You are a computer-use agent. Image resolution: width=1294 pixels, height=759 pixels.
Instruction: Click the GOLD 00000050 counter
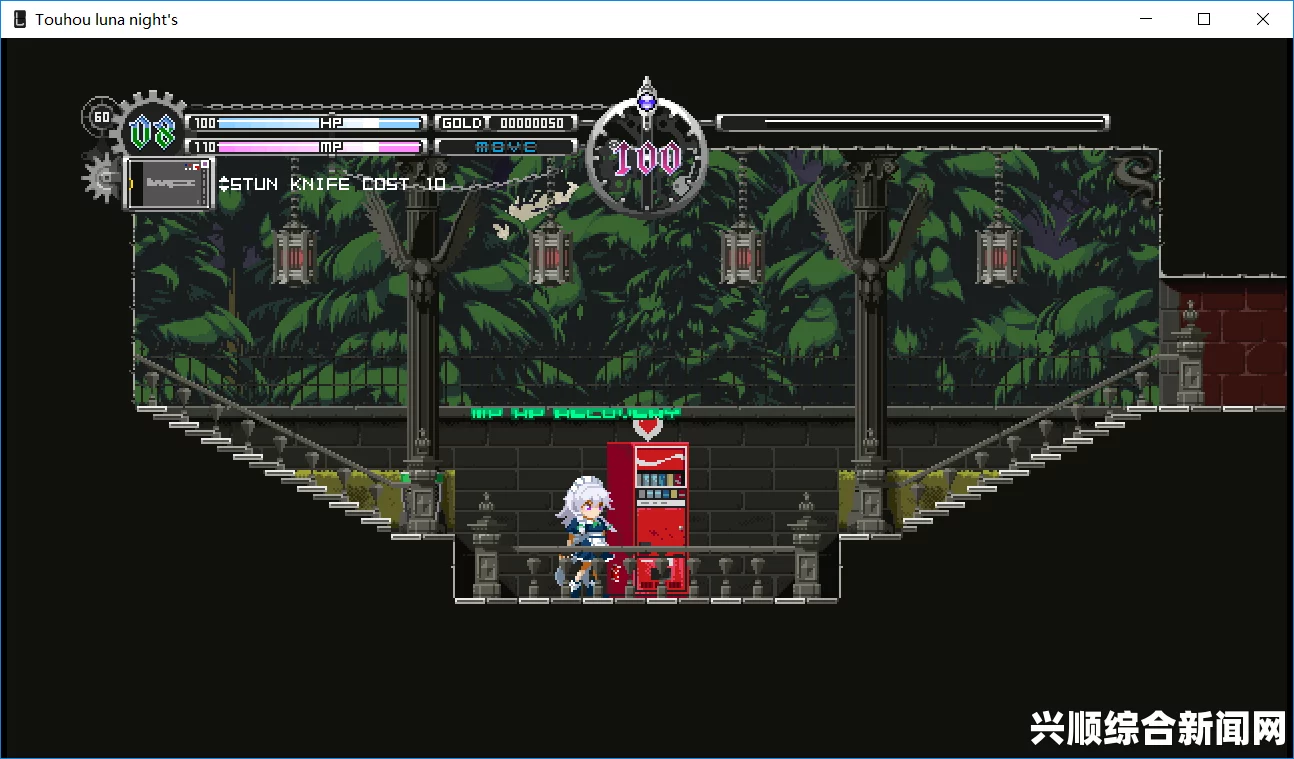click(507, 123)
